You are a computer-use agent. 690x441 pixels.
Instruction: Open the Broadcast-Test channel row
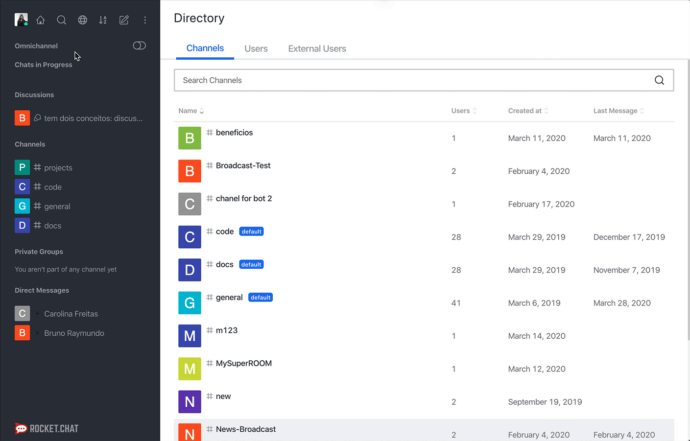click(x=424, y=171)
